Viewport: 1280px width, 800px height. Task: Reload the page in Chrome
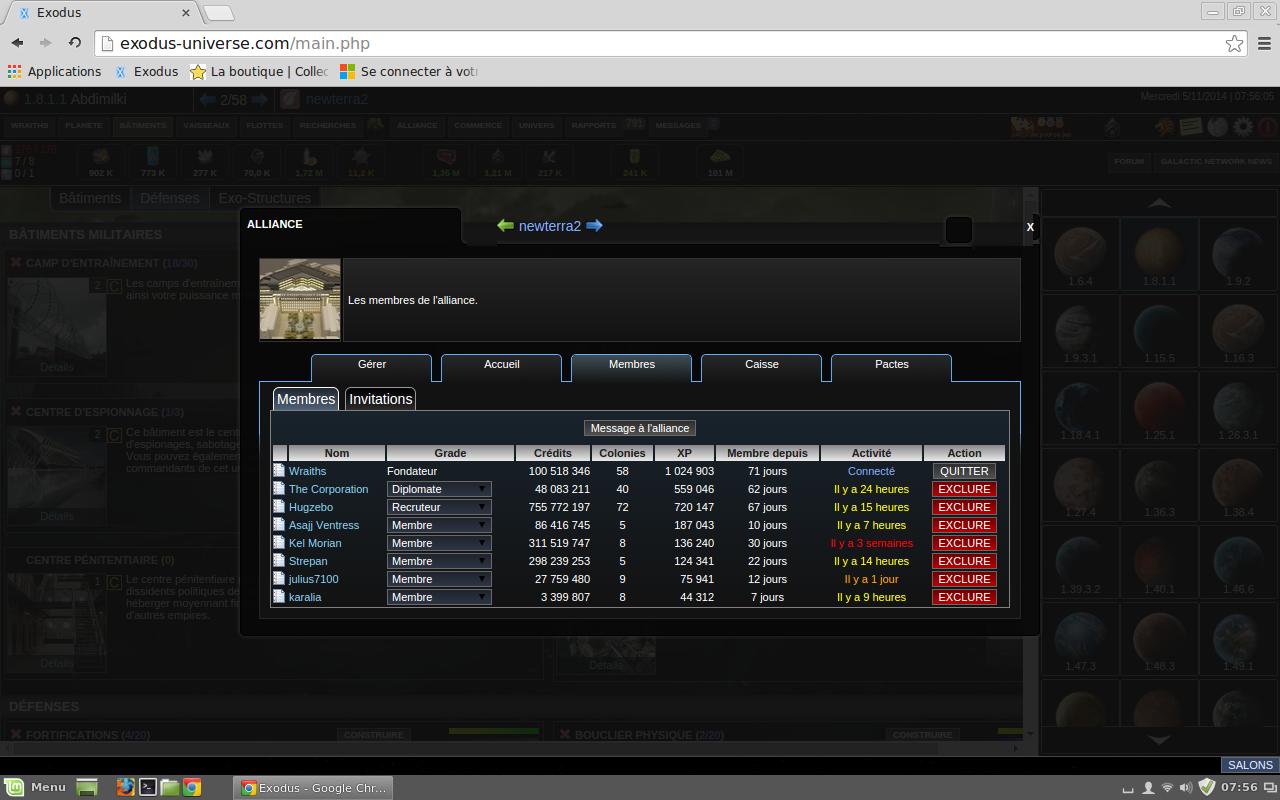(x=74, y=43)
